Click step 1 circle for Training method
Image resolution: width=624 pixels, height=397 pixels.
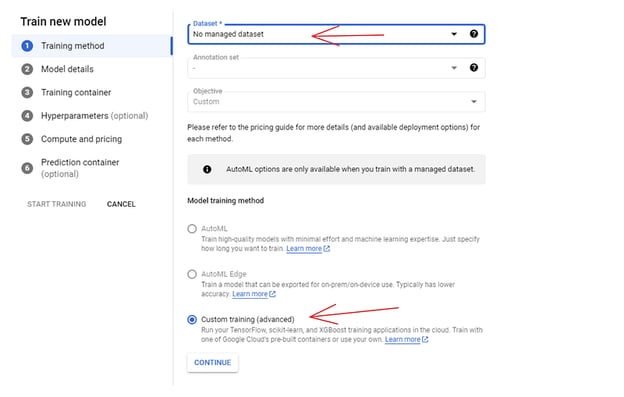(x=27, y=46)
